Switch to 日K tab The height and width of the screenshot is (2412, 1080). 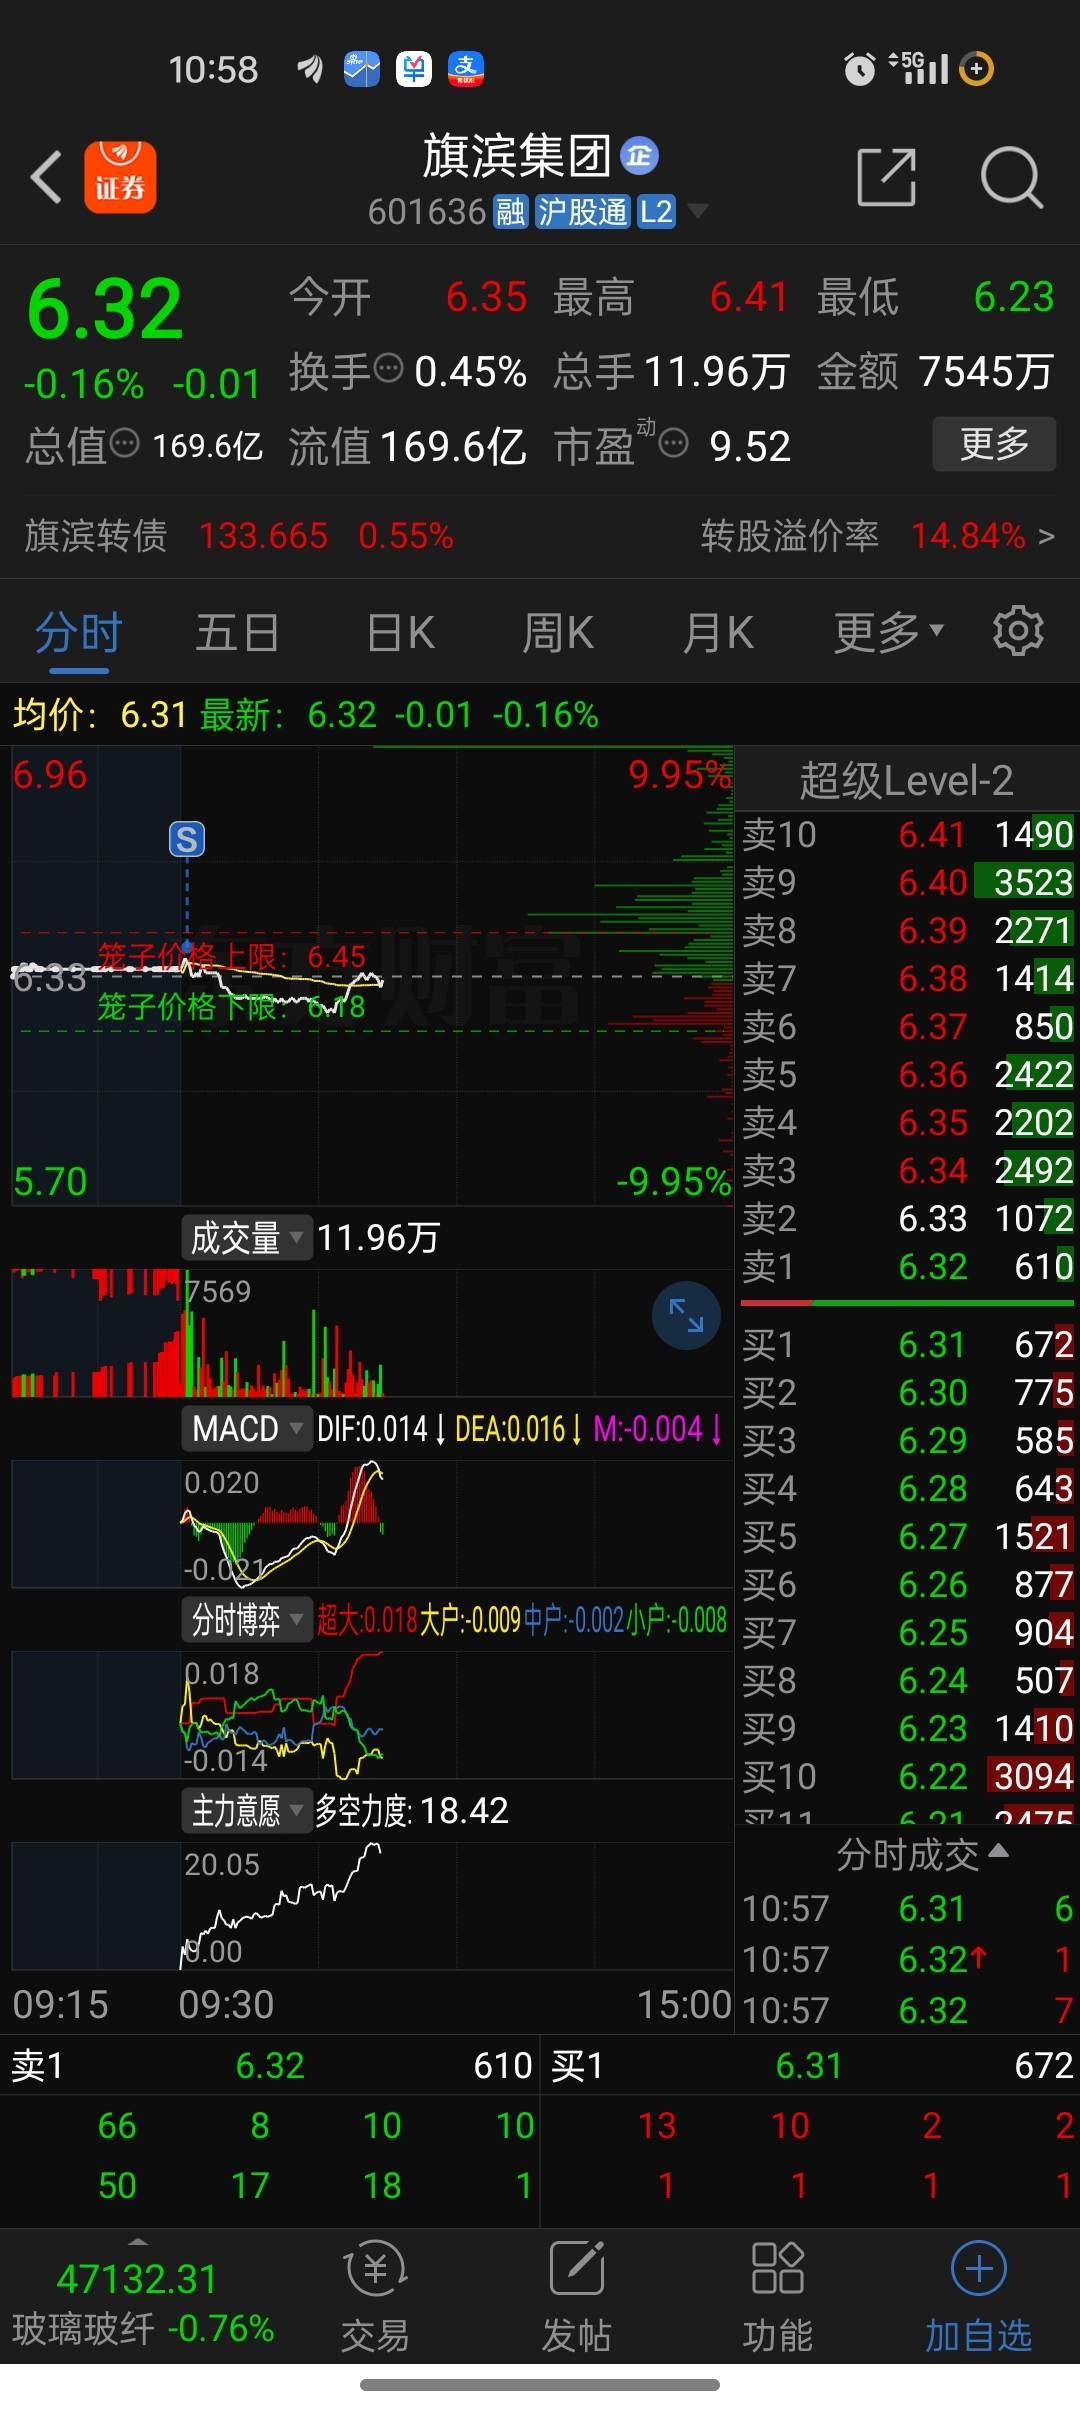400,632
